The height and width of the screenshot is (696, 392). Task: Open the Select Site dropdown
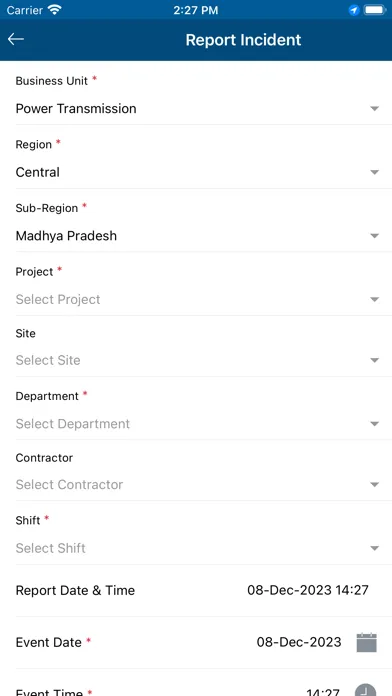coord(198,360)
